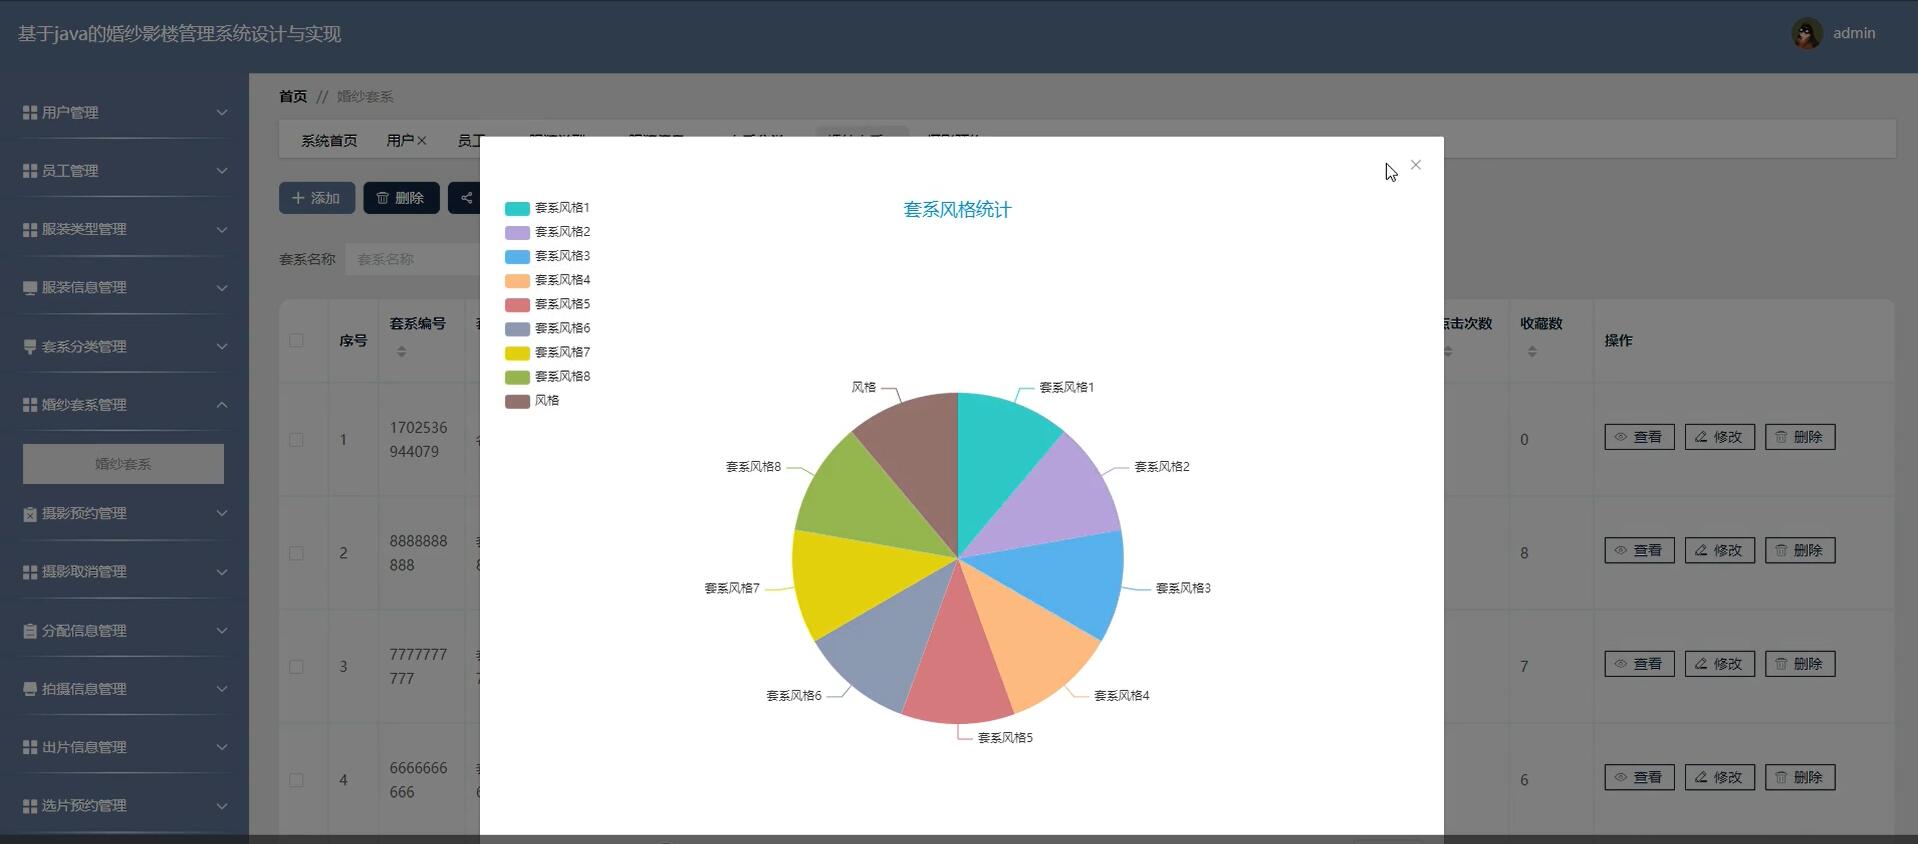Toggle 套系风格4 legend entry
The image size is (1918, 844).
(547, 280)
